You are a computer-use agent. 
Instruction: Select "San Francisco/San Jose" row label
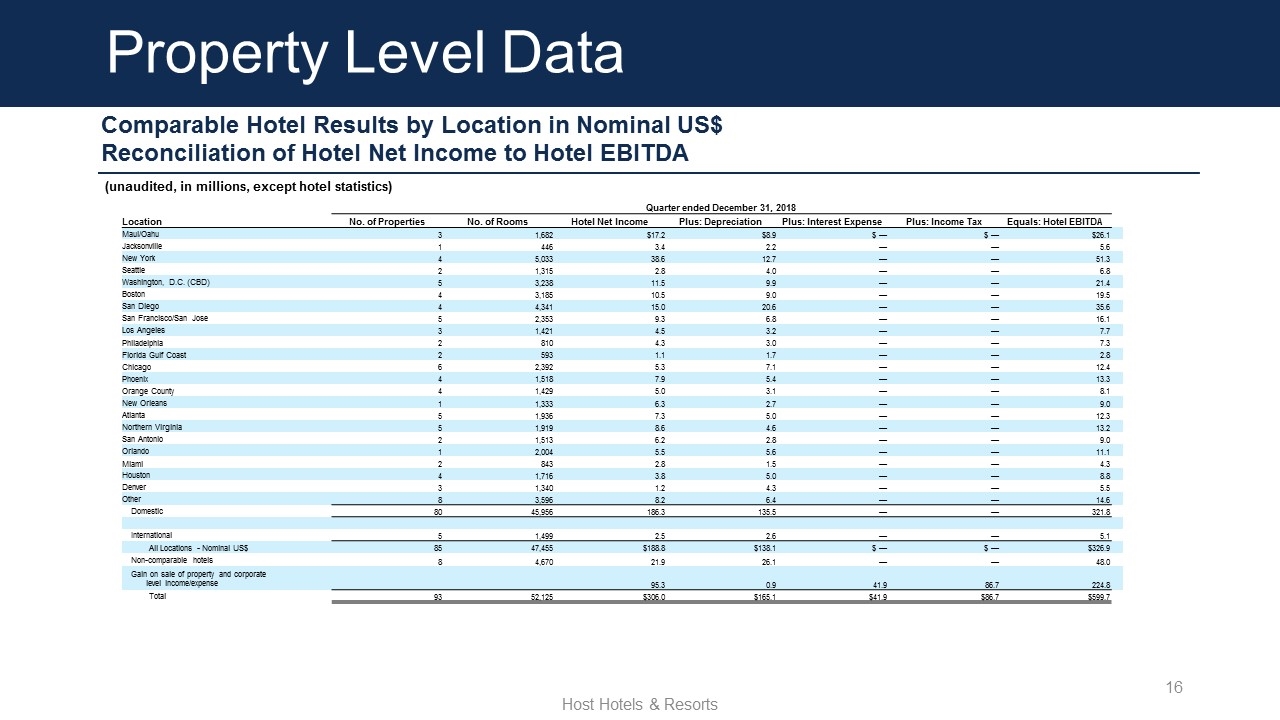tap(166, 318)
